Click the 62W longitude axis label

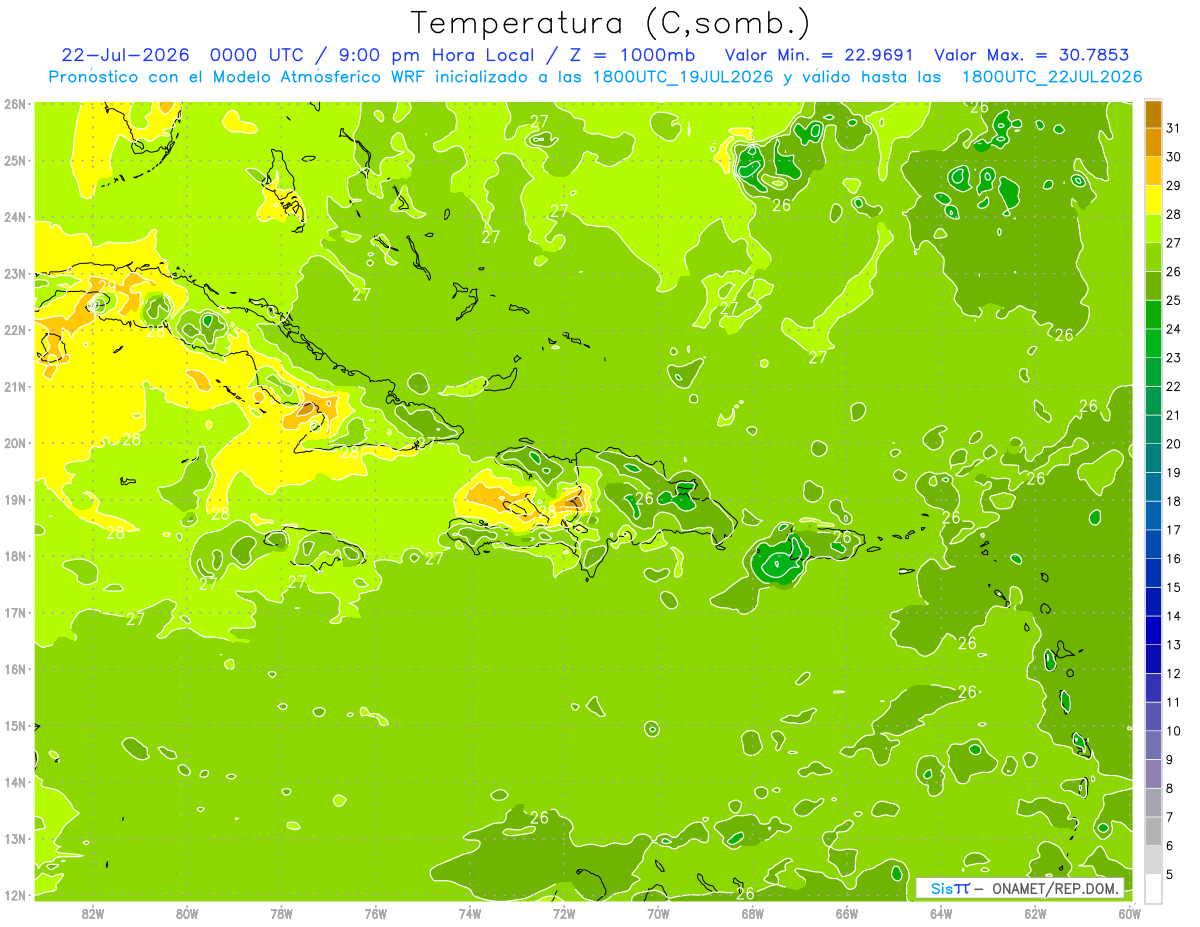tap(1035, 913)
